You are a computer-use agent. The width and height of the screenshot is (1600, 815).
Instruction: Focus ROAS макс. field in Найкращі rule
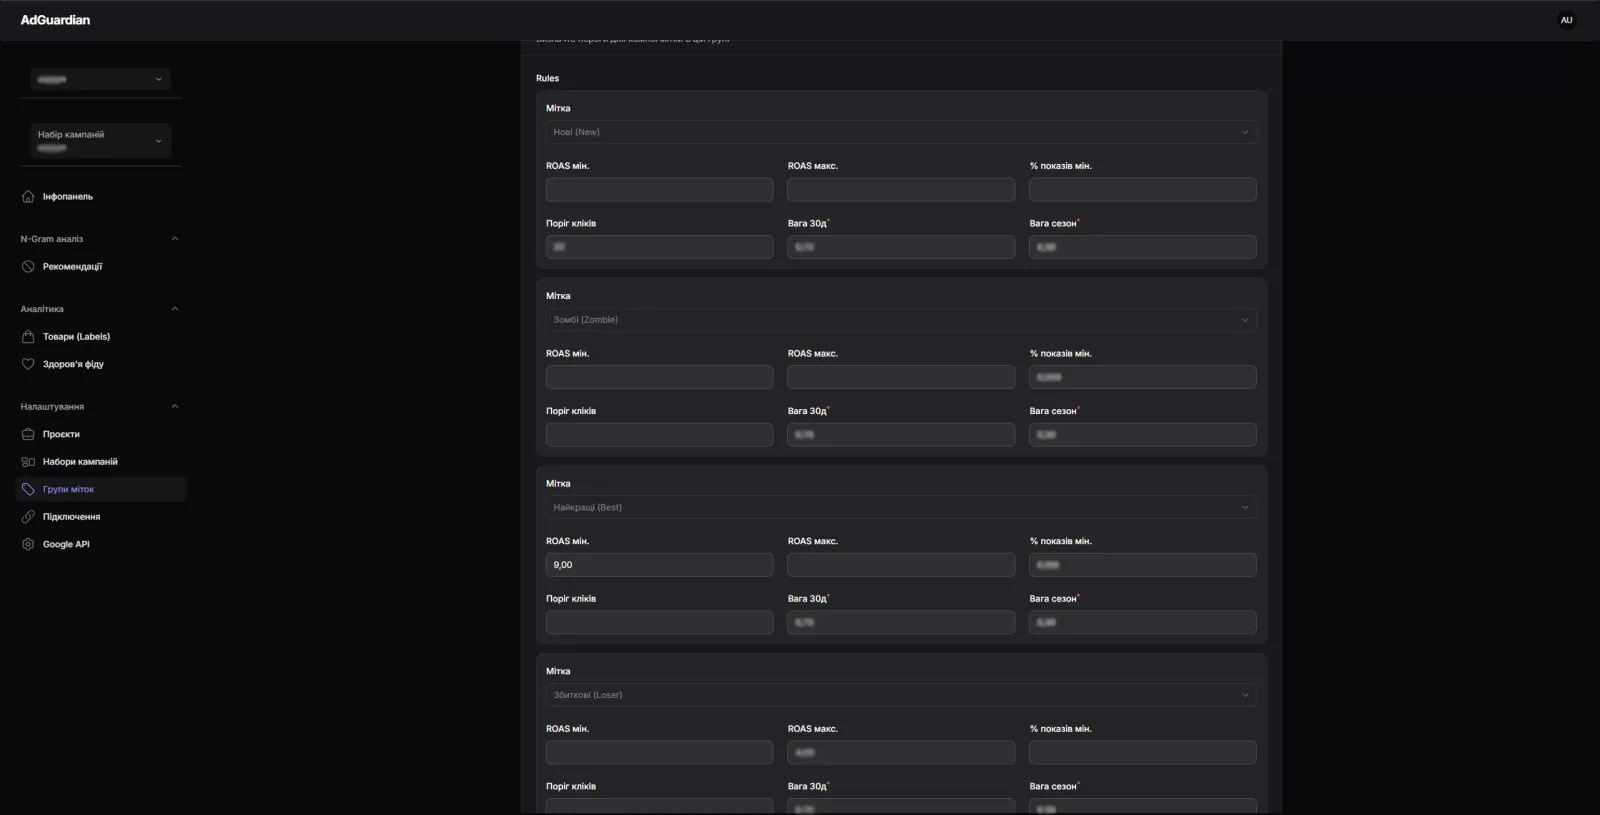coord(901,565)
